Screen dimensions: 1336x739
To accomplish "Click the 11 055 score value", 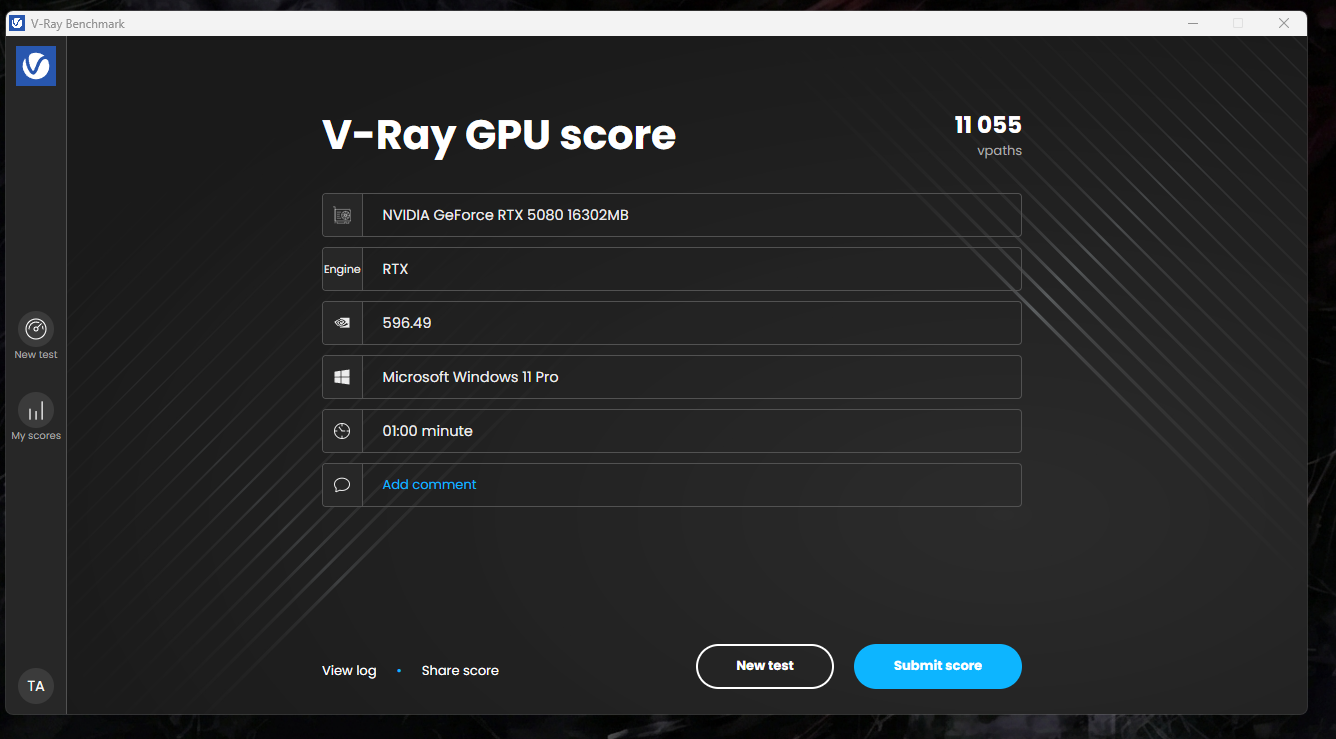I will pos(988,125).
